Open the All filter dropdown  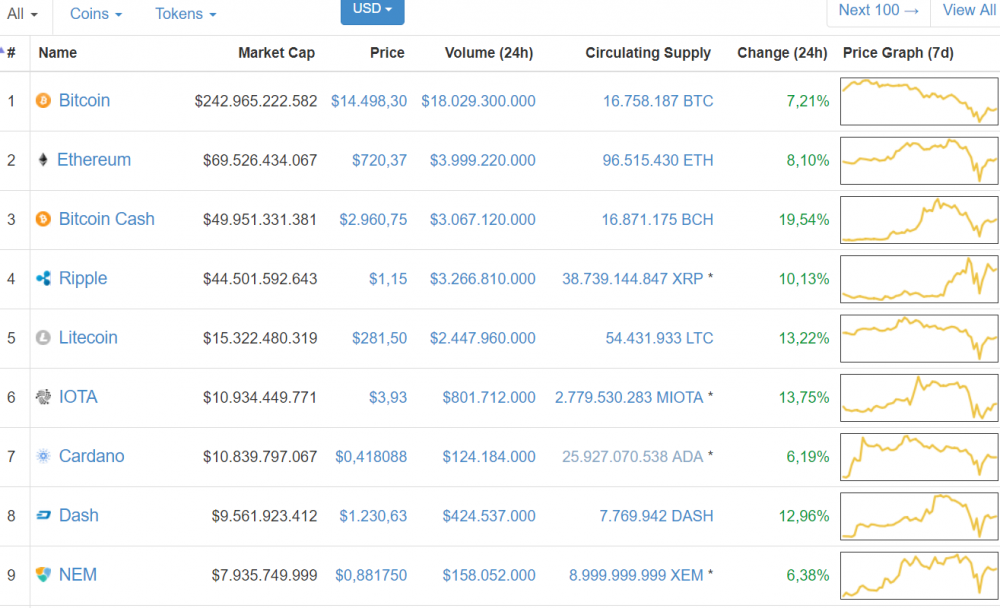pos(22,14)
